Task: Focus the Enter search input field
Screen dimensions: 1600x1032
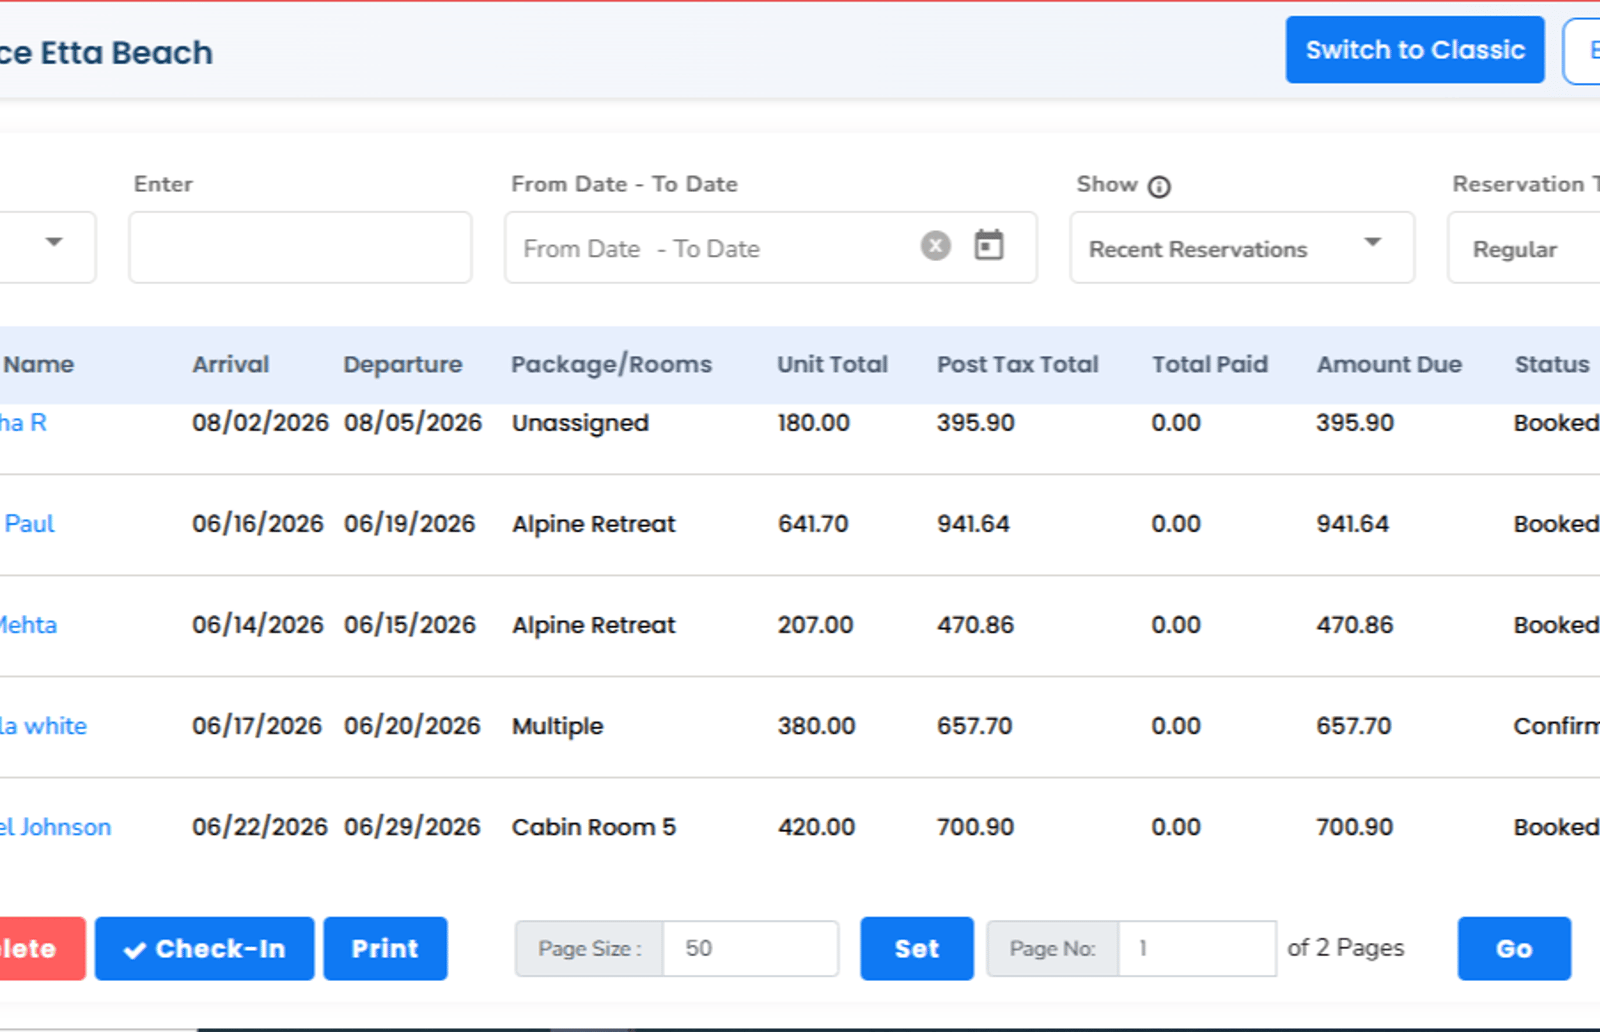Action: click(300, 247)
